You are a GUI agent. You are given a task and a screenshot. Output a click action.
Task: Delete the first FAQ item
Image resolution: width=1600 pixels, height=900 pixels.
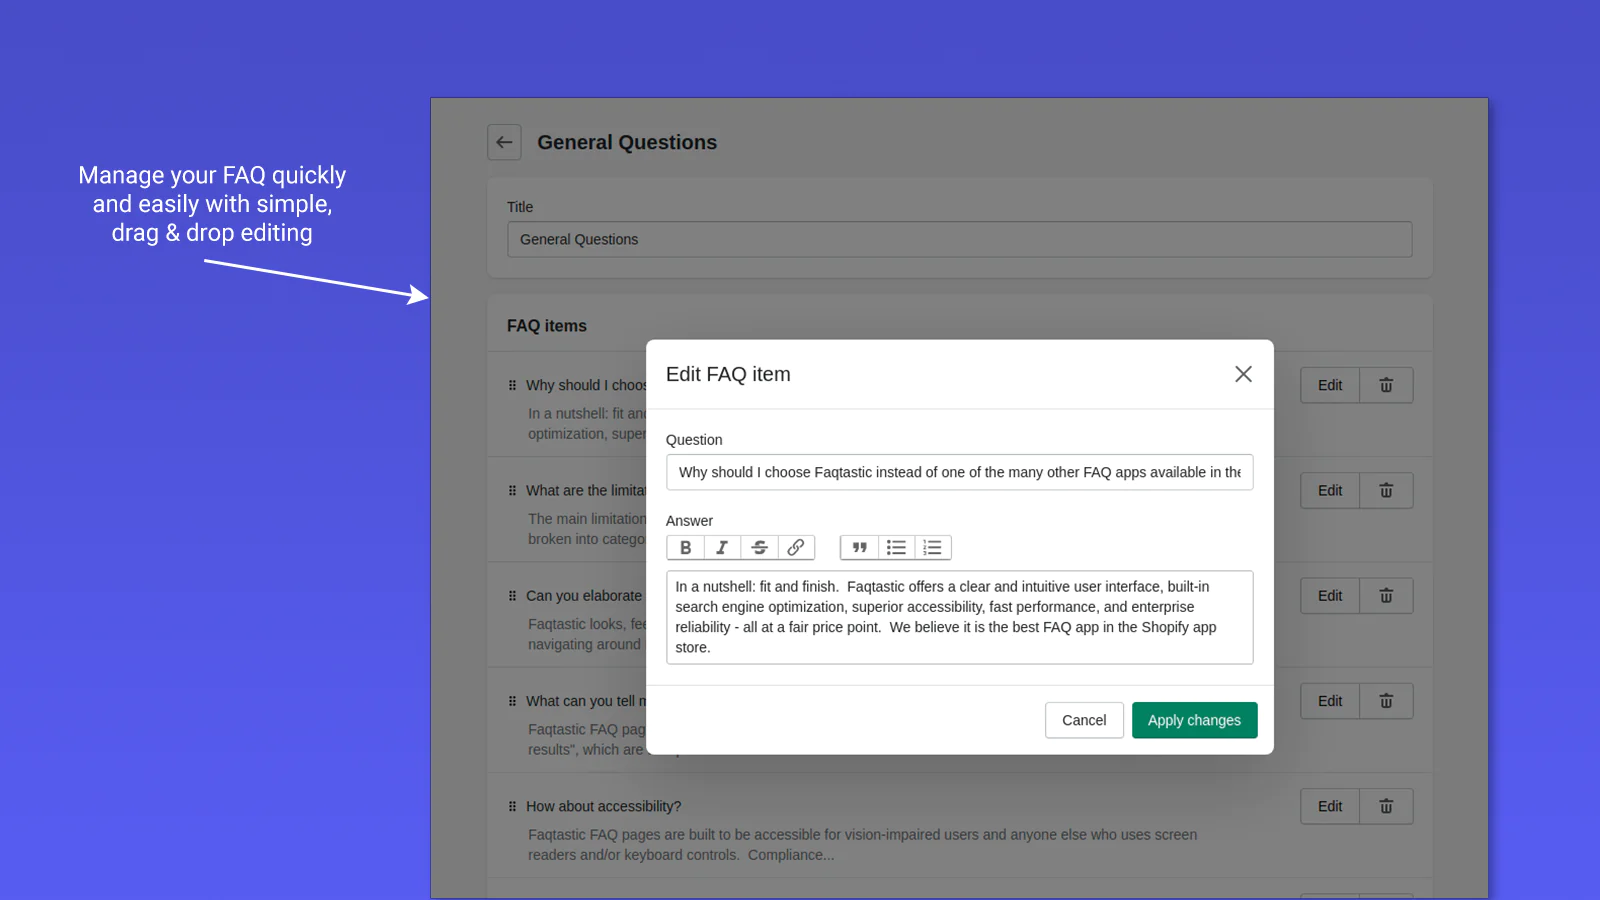[x=1386, y=385]
